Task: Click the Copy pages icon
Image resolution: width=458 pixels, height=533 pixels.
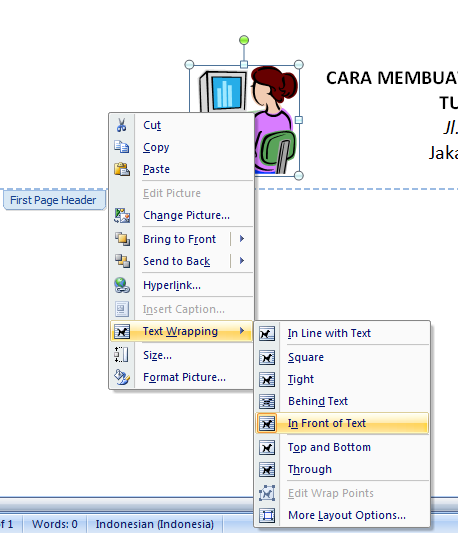Action: click(x=122, y=147)
